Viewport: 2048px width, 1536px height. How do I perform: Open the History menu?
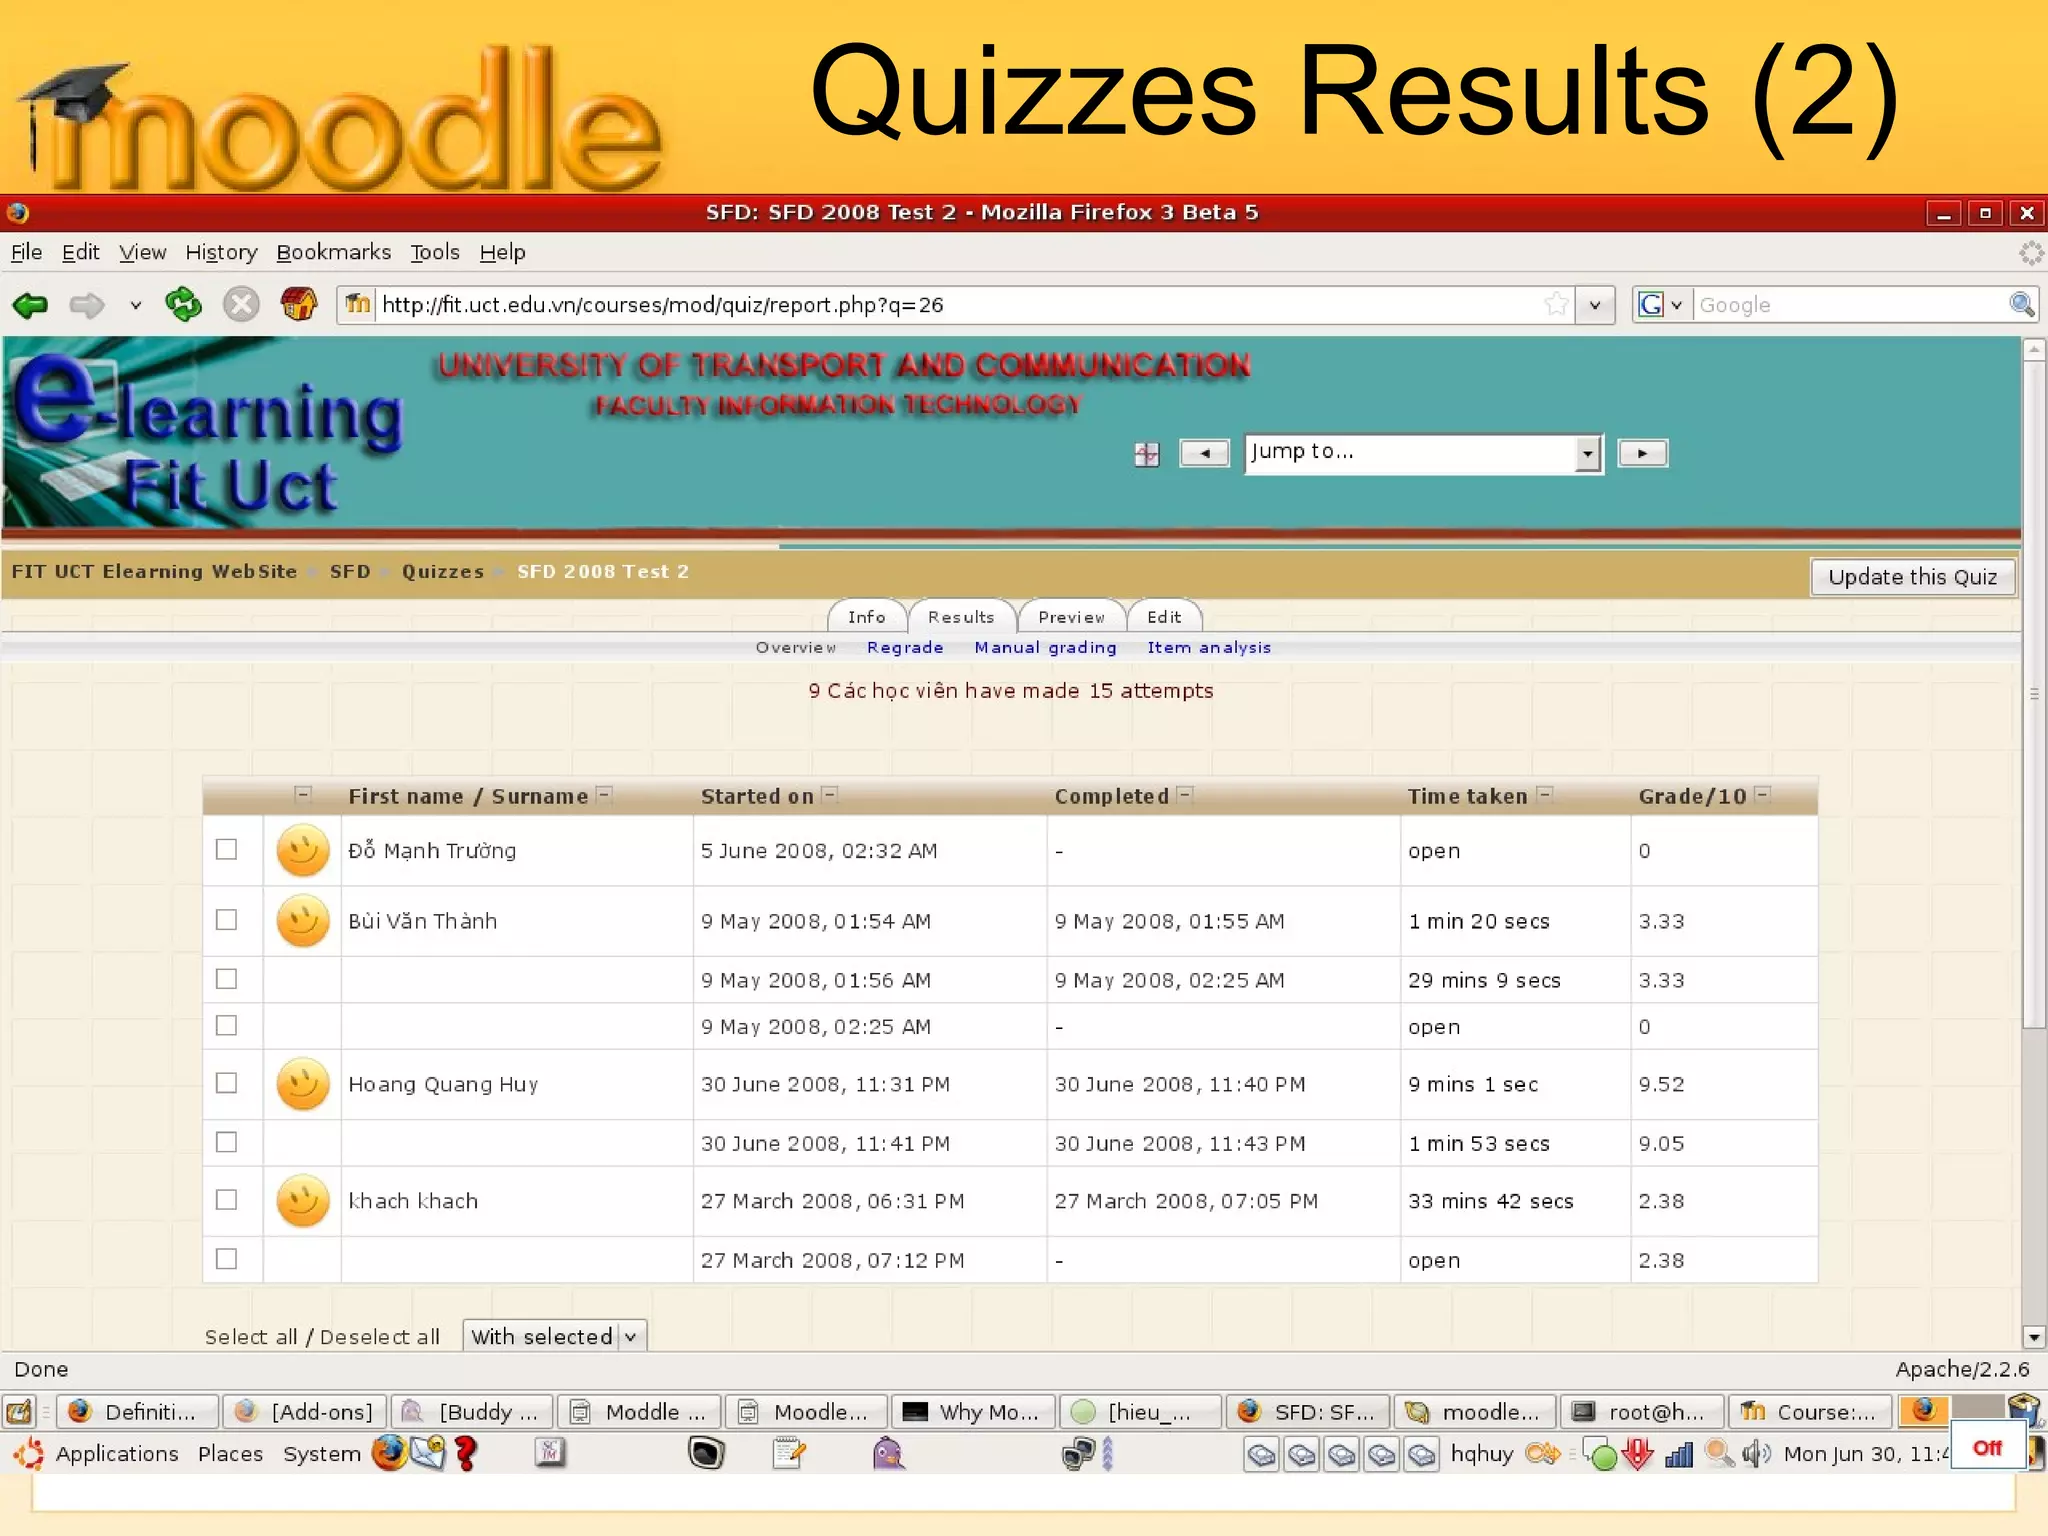[221, 252]
